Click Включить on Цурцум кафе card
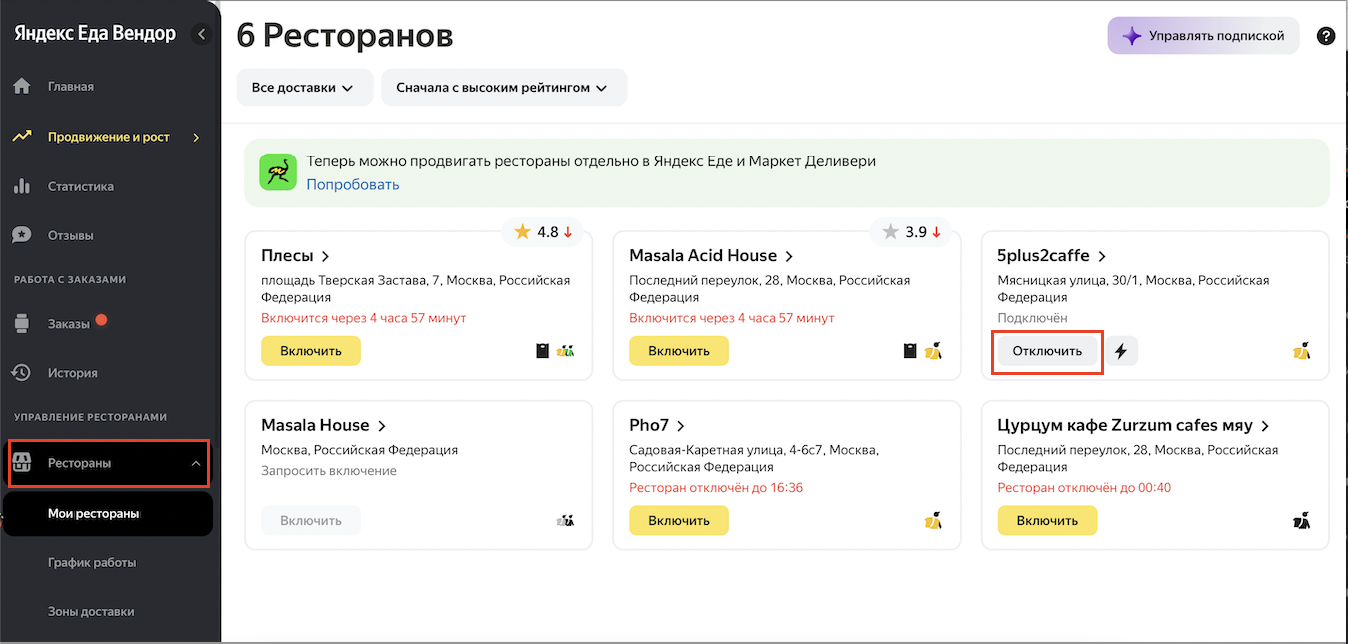Image resolution: width=1348 pixels, height=644 pixels. tap(1047, 520)
